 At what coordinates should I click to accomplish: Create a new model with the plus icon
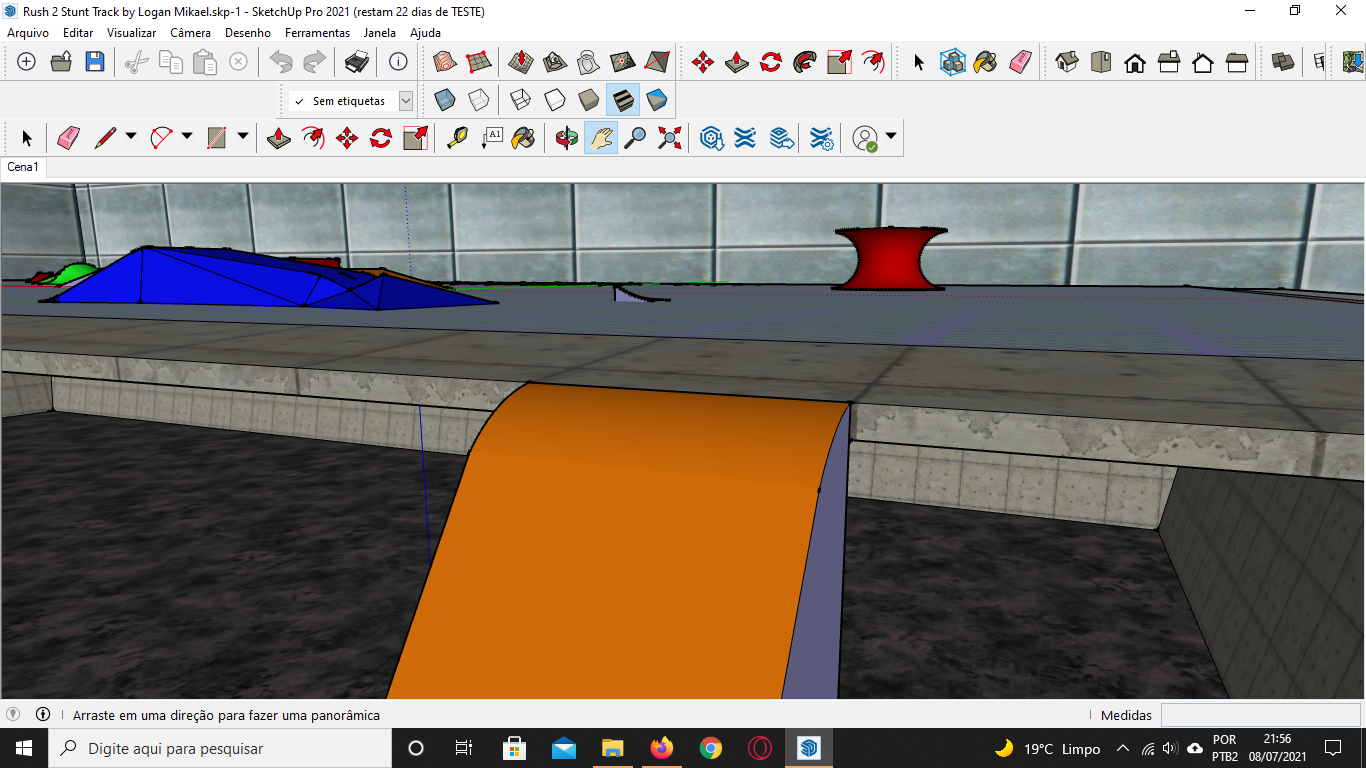(27, 62)
